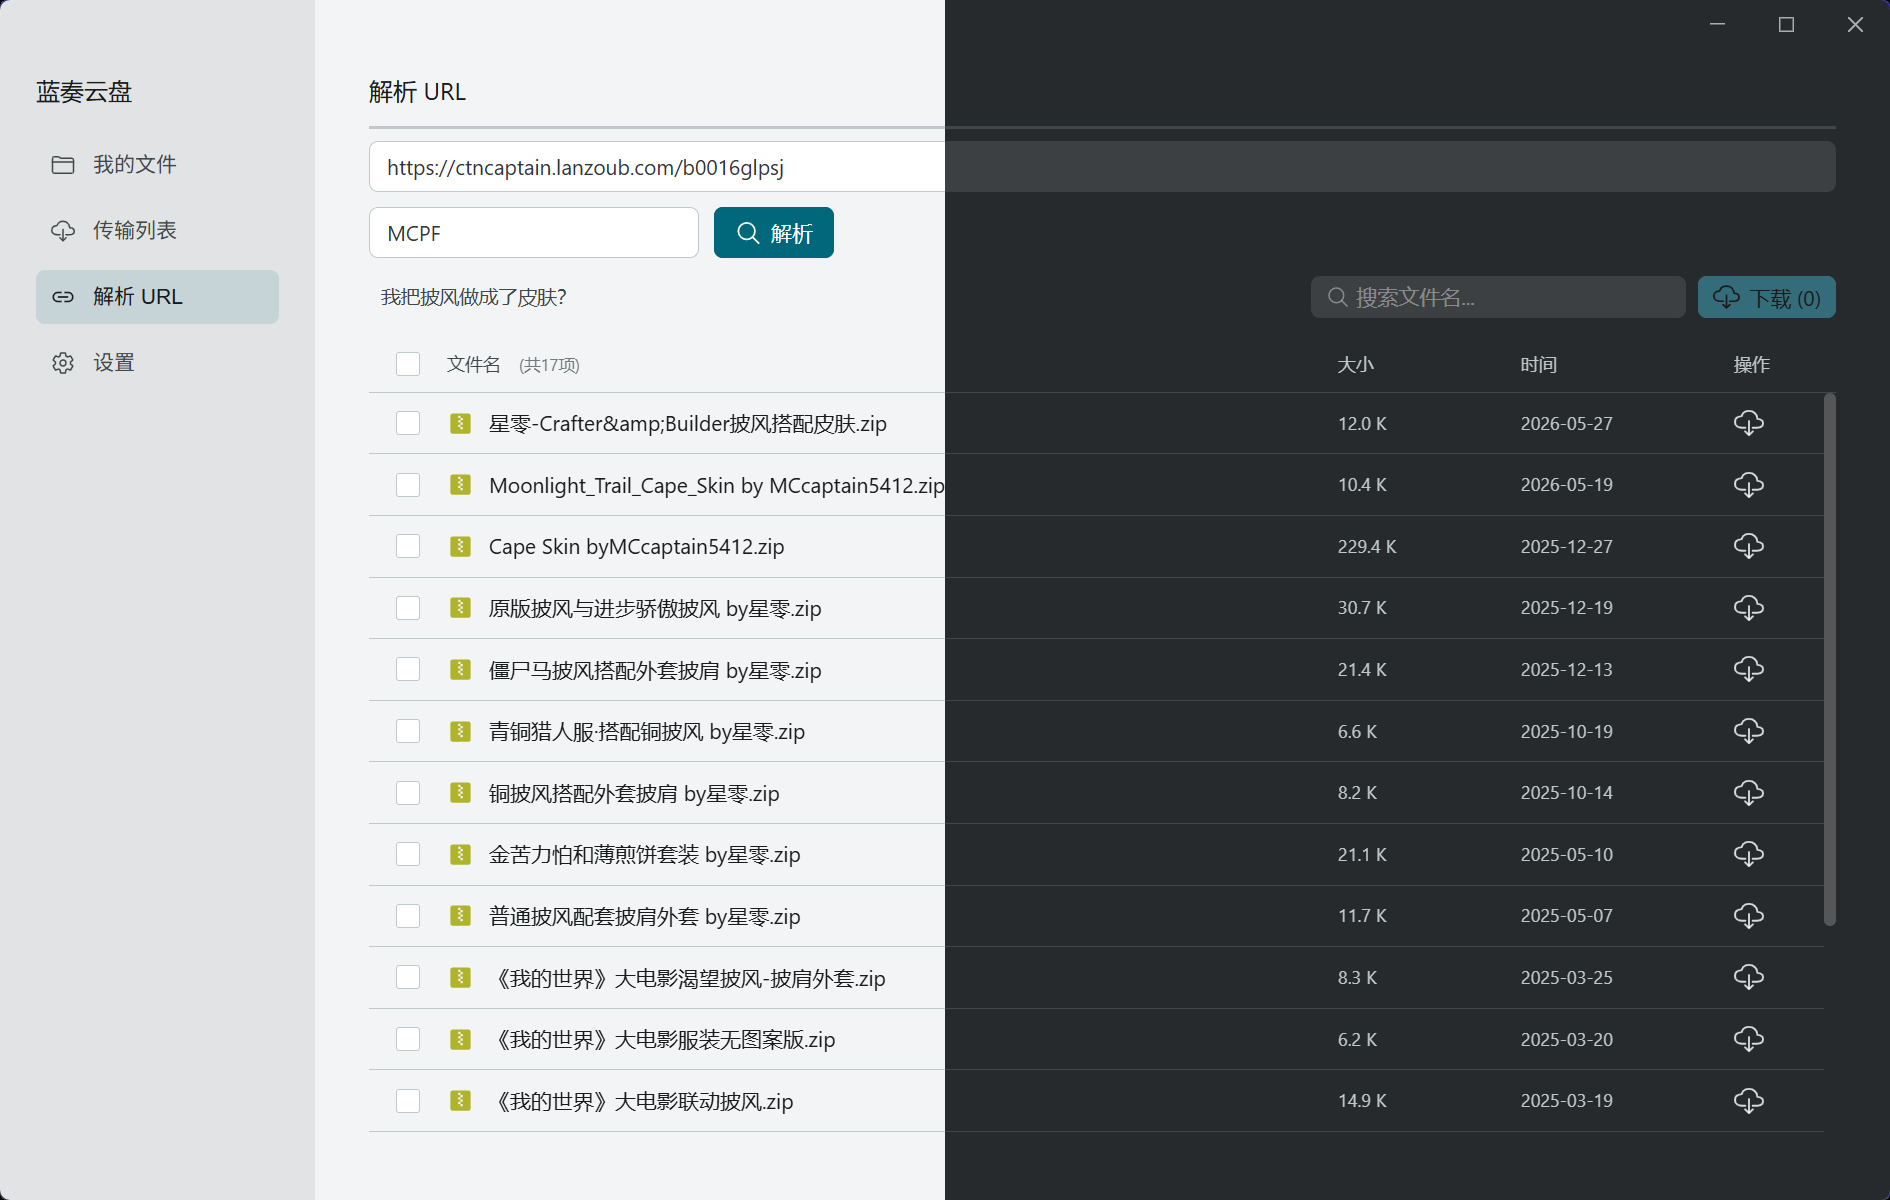Click the zip icon beside 铜披风搭配外套披肩
1890x1200 pixels.
pos(460,793)
